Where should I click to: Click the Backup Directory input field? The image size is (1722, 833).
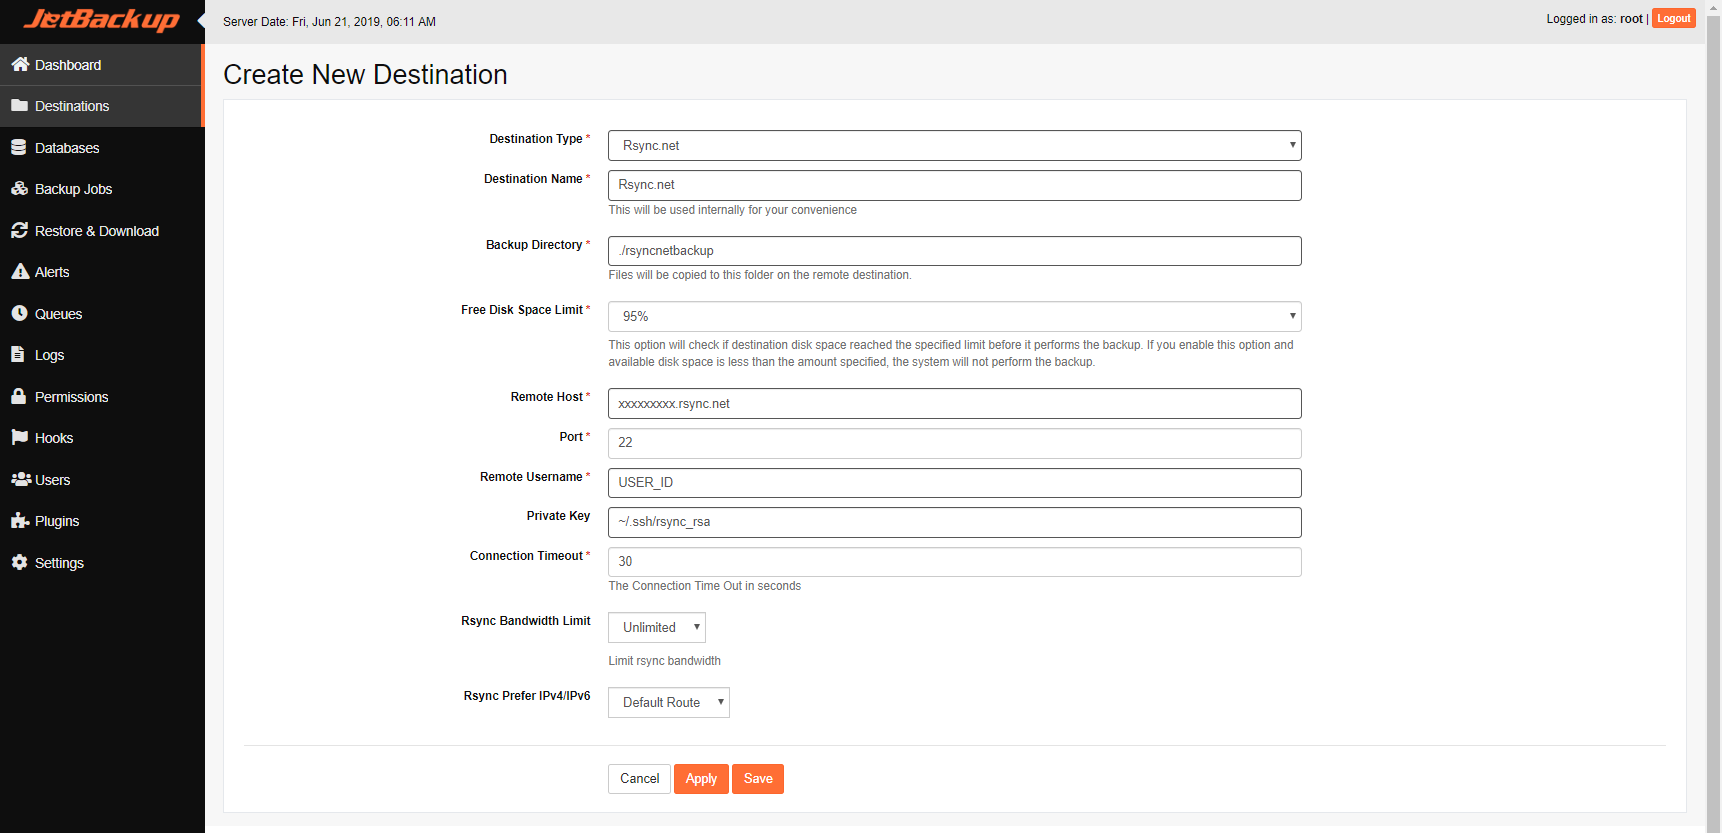(x=954, y=251)
